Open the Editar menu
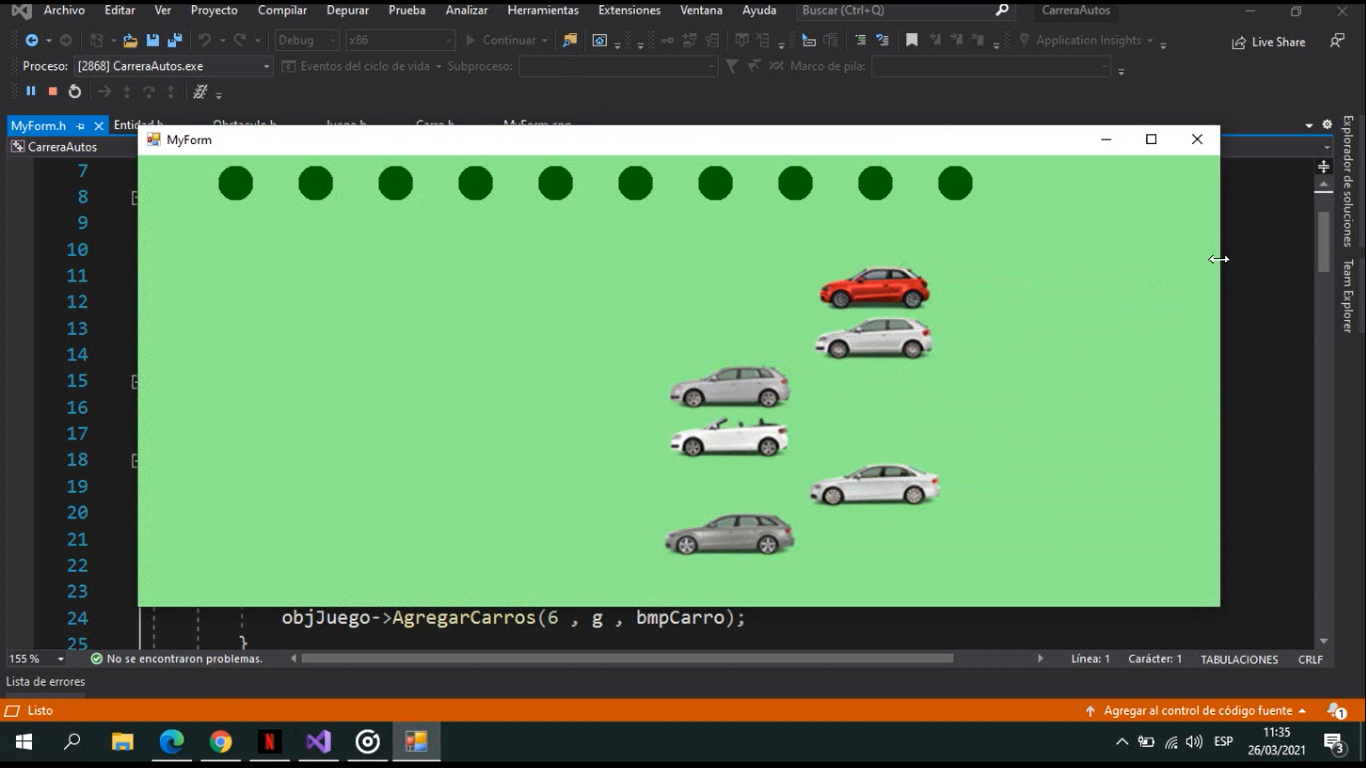 click(120, 10)
